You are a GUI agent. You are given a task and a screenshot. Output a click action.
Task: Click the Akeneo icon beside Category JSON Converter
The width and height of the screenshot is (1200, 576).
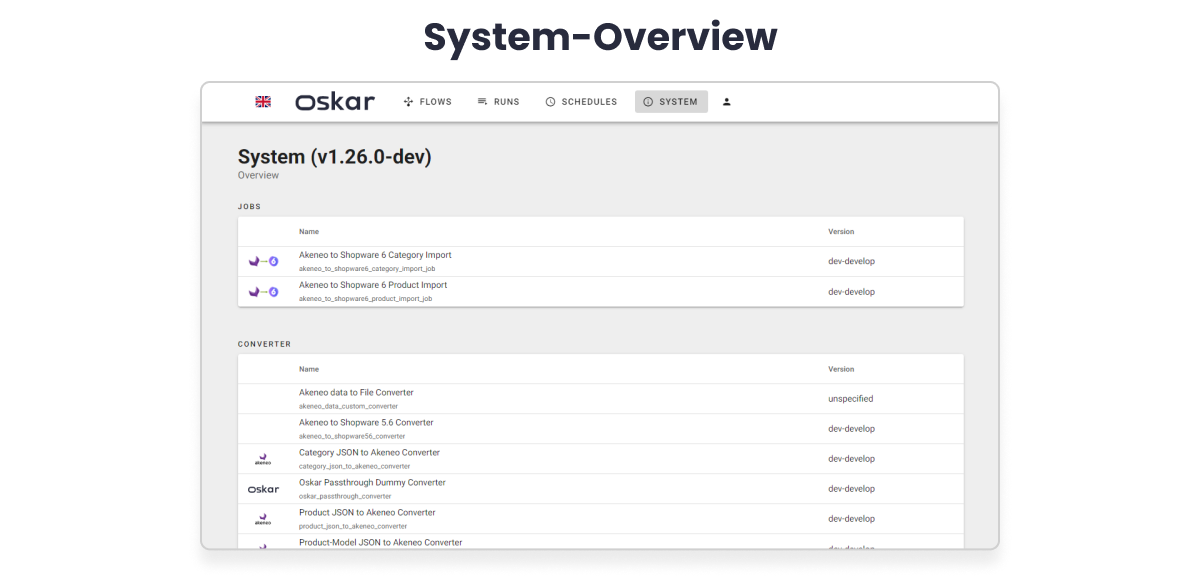click(263, 459)
